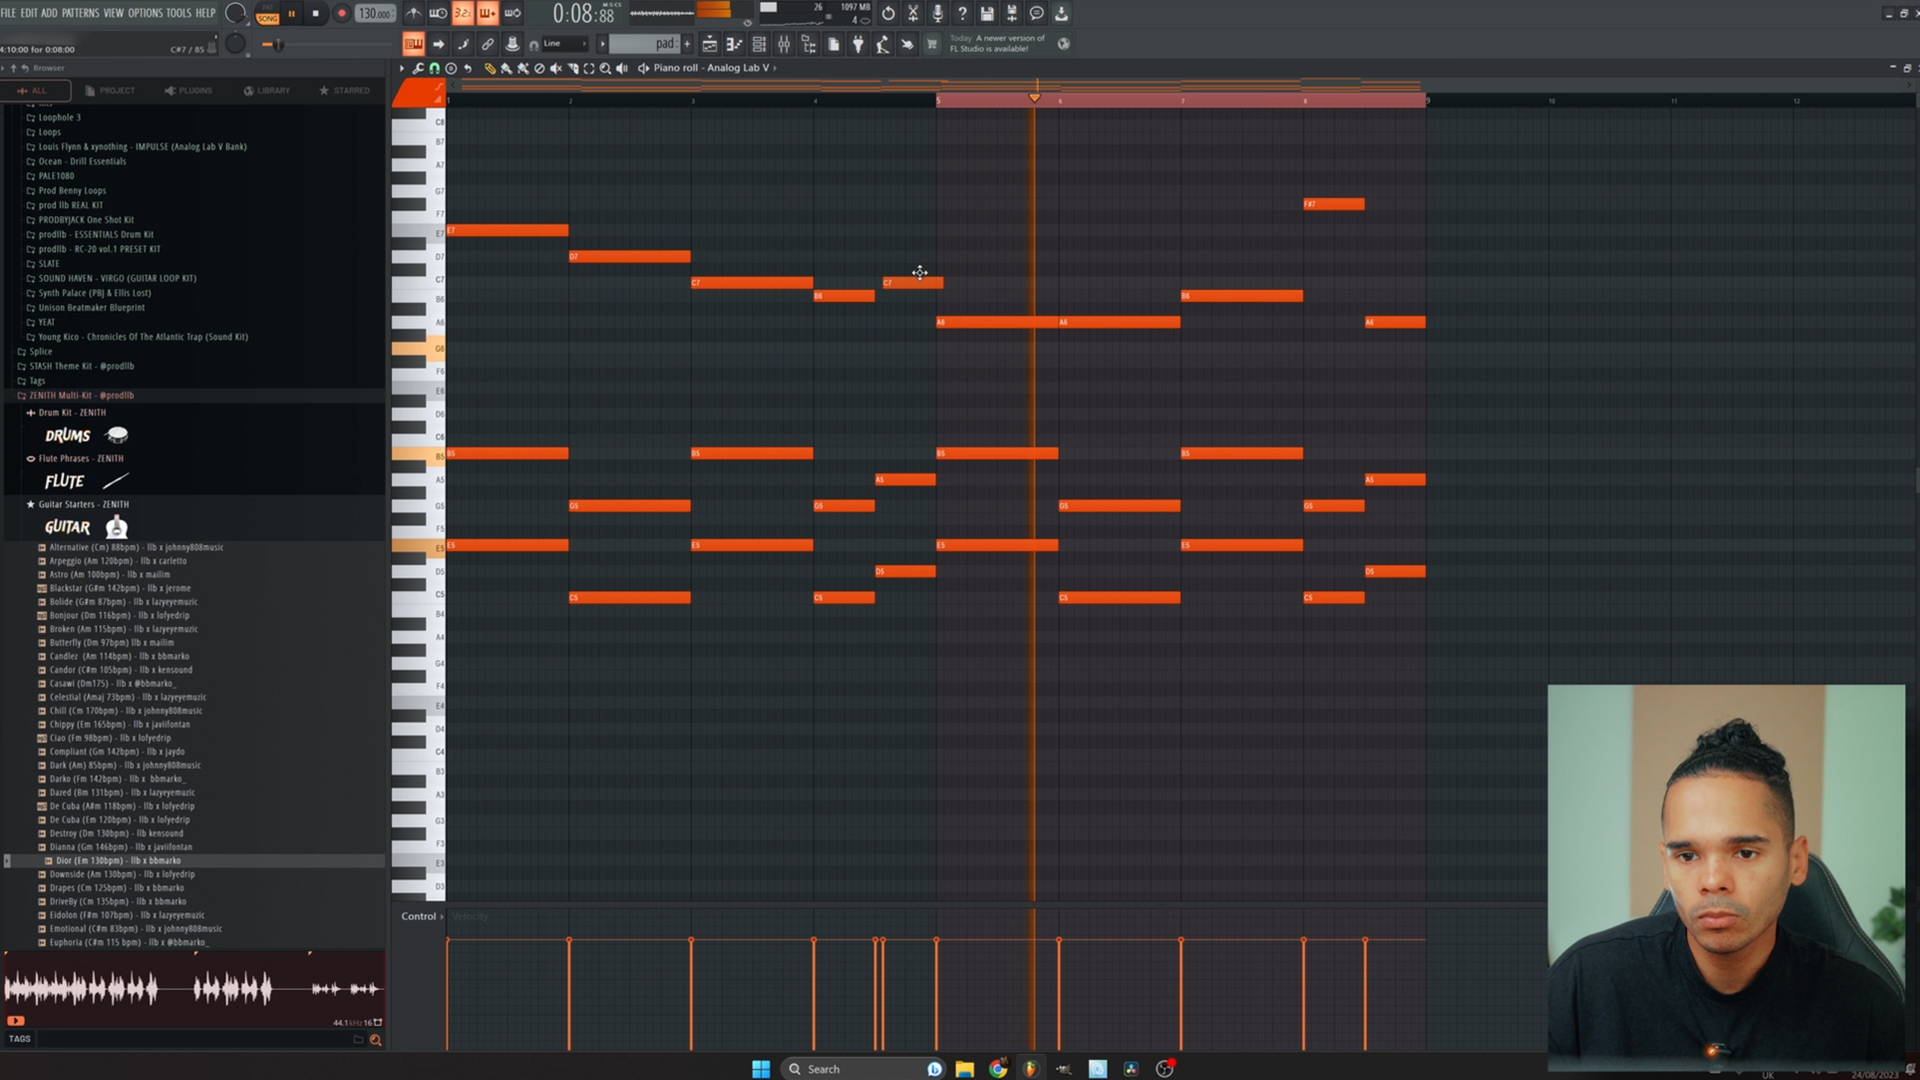Open the shopping cart content library icon
This screenshot has width=1920, height=1080.
pyautogui.click(x=932, y=44)
